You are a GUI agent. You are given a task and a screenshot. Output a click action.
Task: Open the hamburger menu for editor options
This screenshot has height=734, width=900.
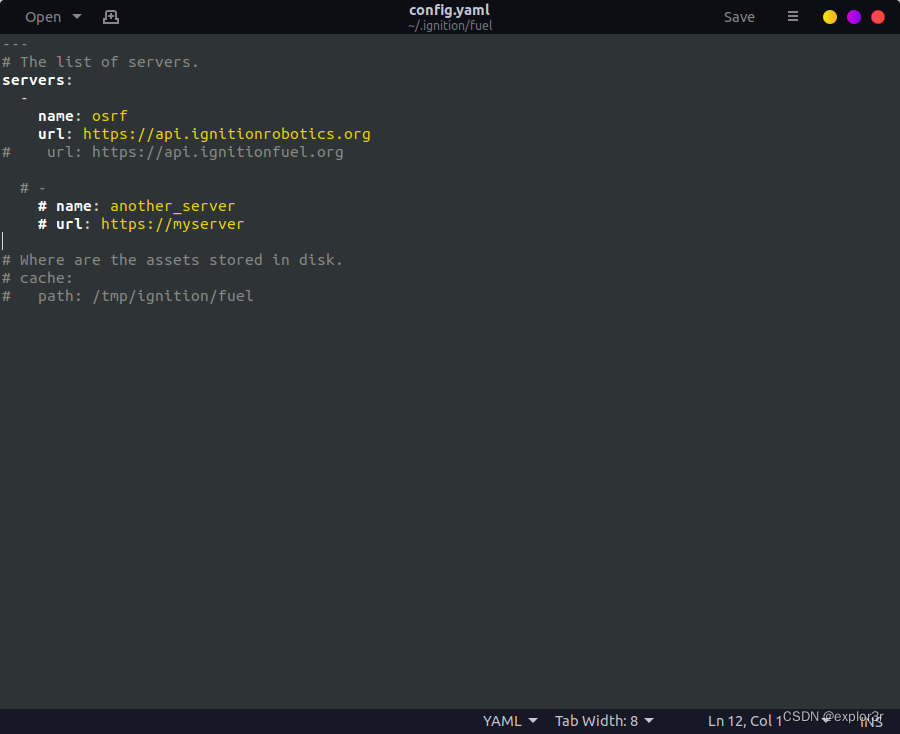tap(792, 17)
